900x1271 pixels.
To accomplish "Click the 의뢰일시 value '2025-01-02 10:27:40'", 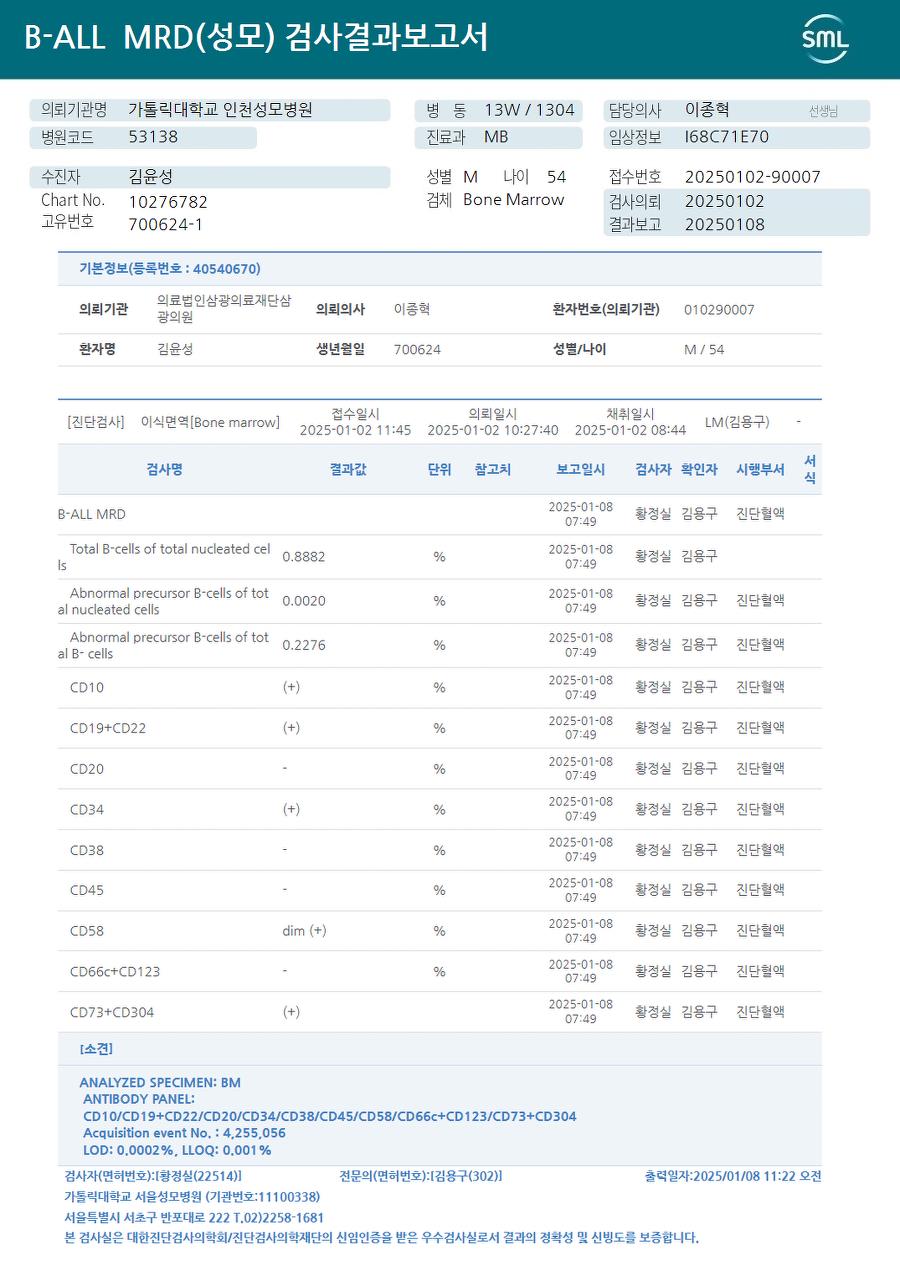I will pyautogui.click(x=493, y=430).
